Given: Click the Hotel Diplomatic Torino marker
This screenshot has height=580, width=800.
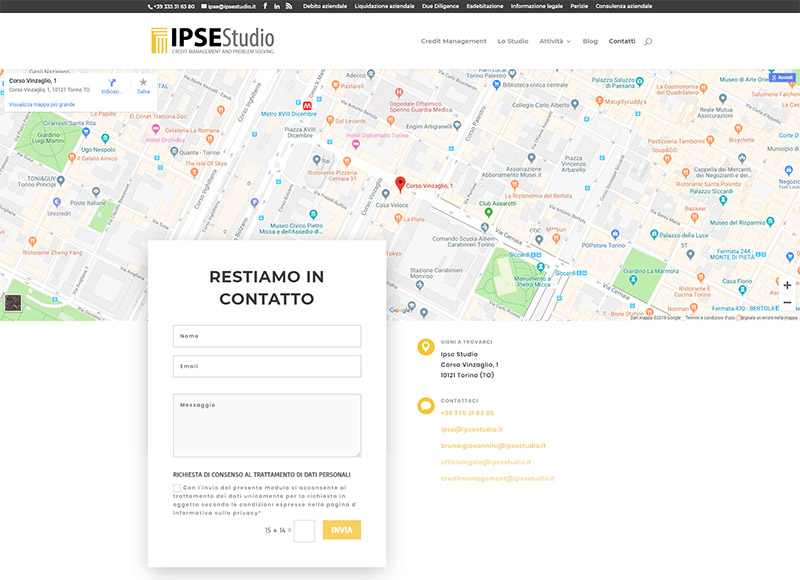Looking at the screenshot, I should (x=356, y=145).
